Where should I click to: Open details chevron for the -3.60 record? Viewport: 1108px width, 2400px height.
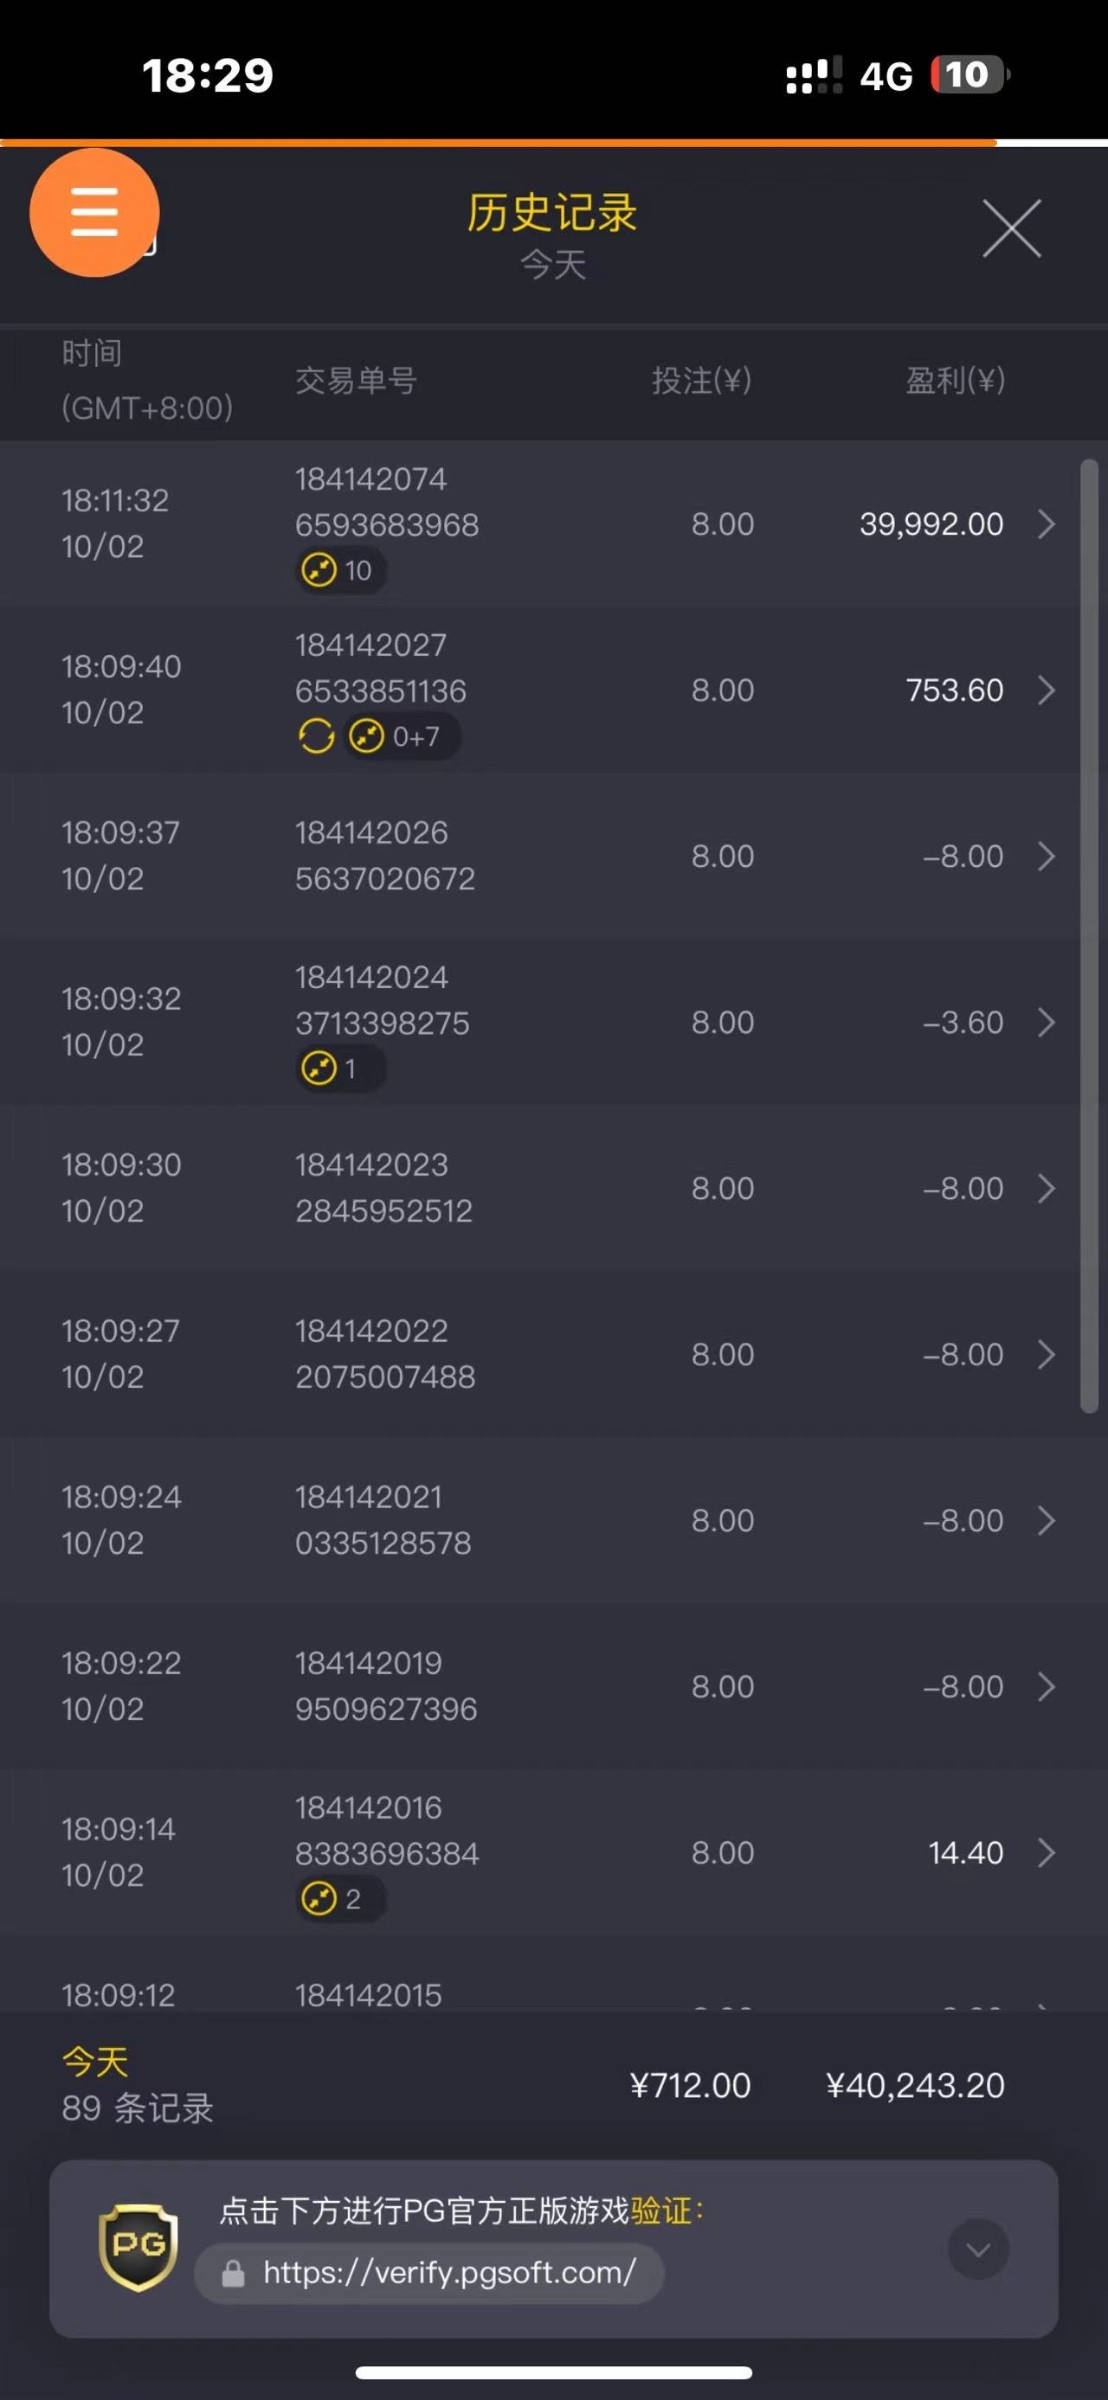[1046, 1022]
